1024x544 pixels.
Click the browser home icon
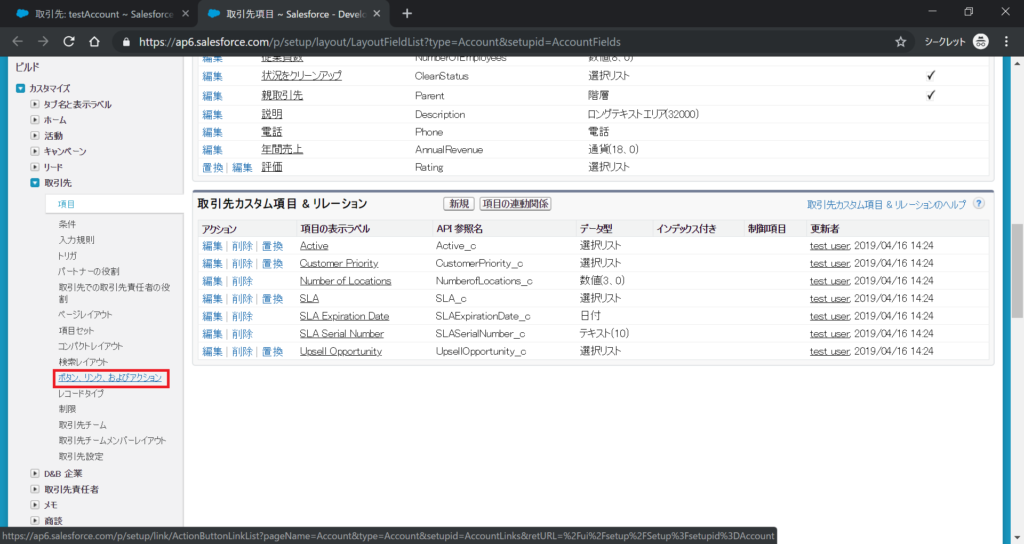coord(94,42)
